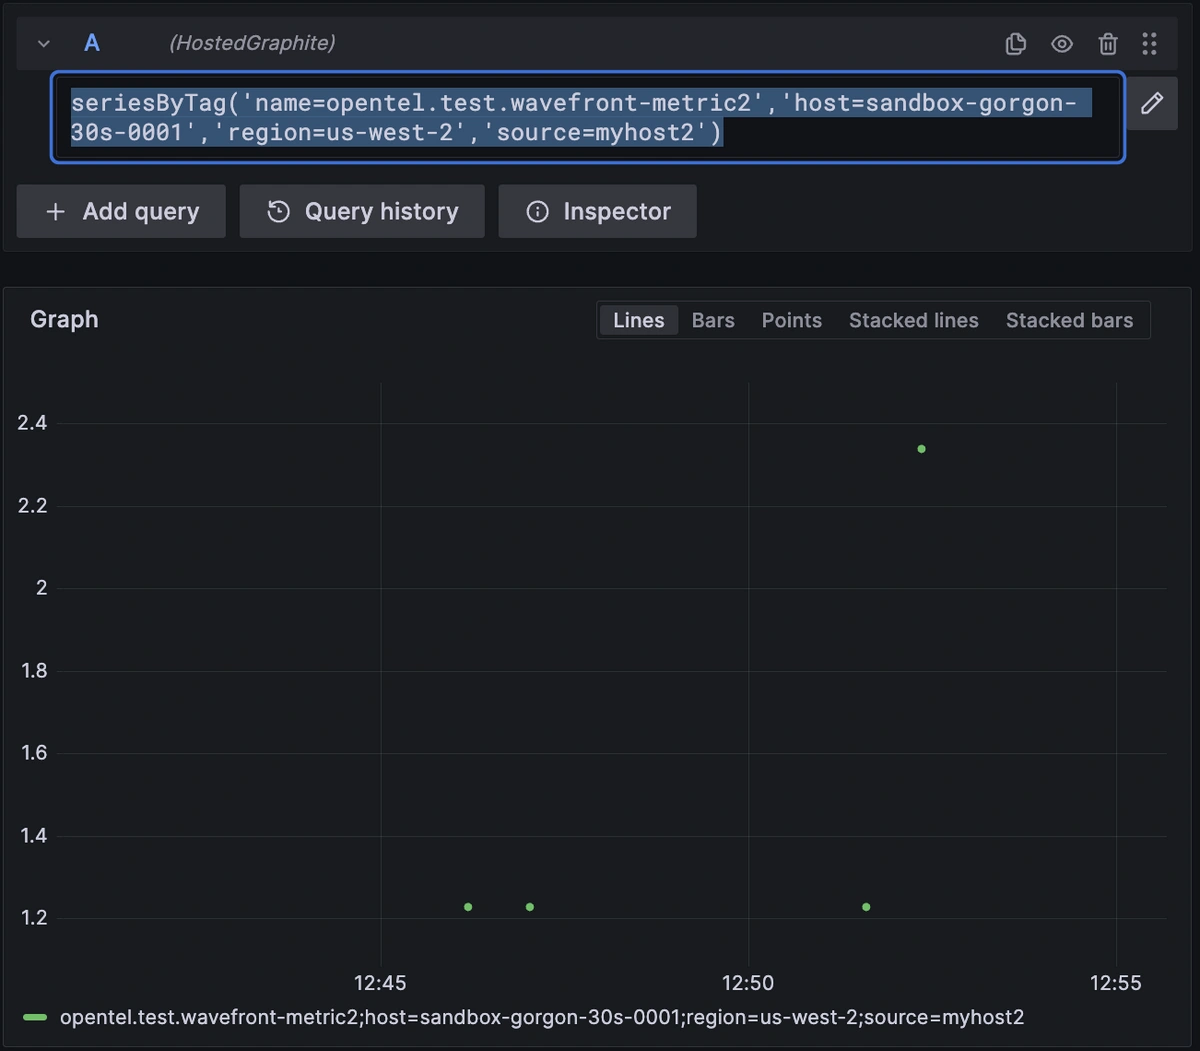Click the 12:45 time axis label

380,983
